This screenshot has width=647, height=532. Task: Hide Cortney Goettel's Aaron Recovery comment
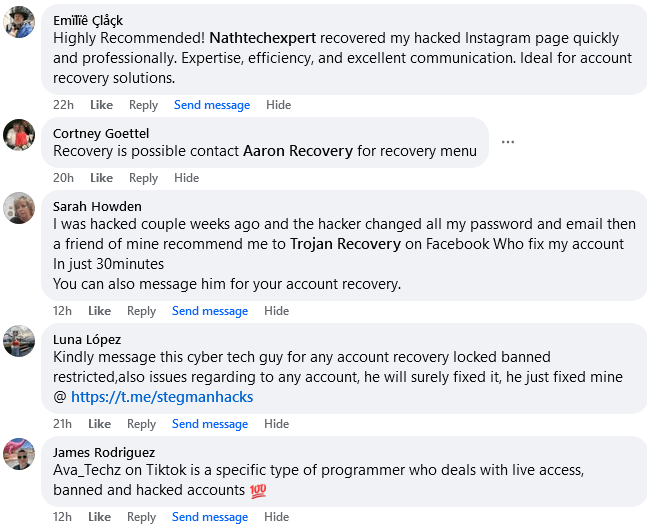tap(187, 178)
